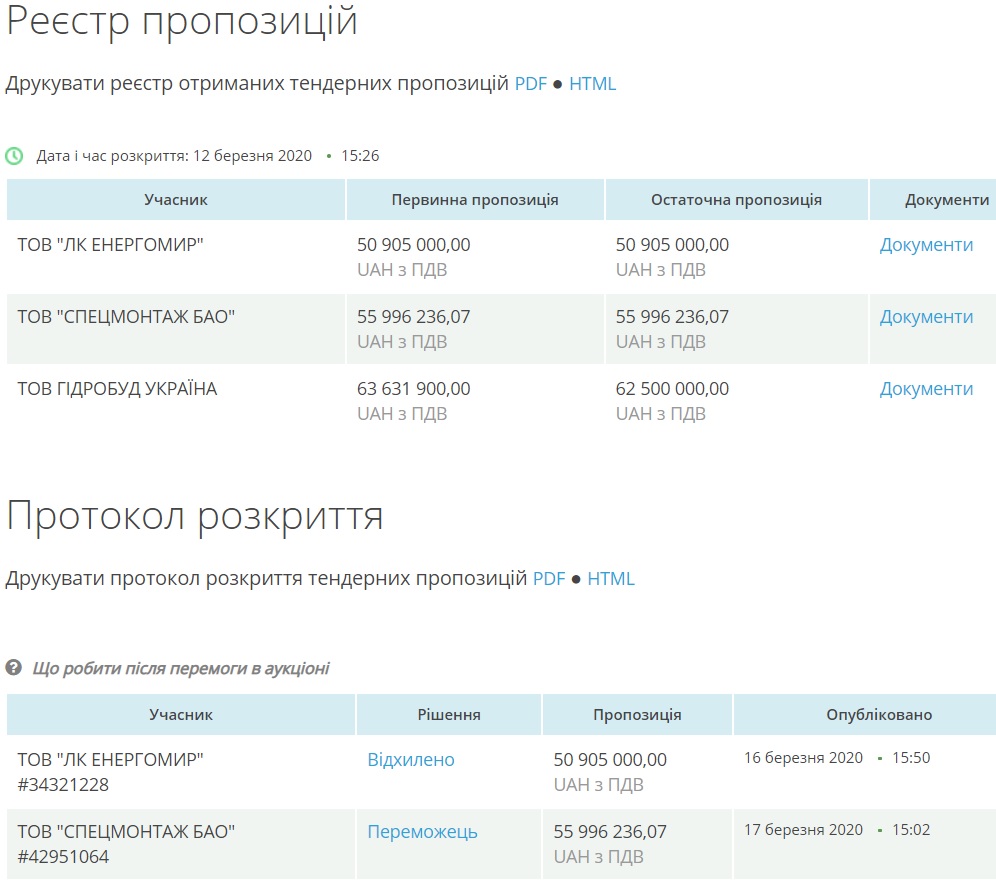Select ТОВ "ЛК ЕНЕРГОМИР" in the registry table
The width and height of the screenshot is (996, 885).
(x=111, y=245)
